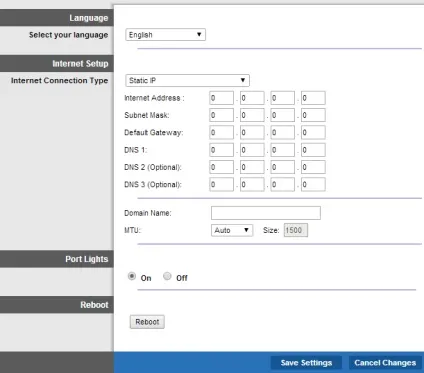Click the 'Internet Address :' label
Viewport: 424px width, 373px height.
pyautogui.click(x=154, y=98)
